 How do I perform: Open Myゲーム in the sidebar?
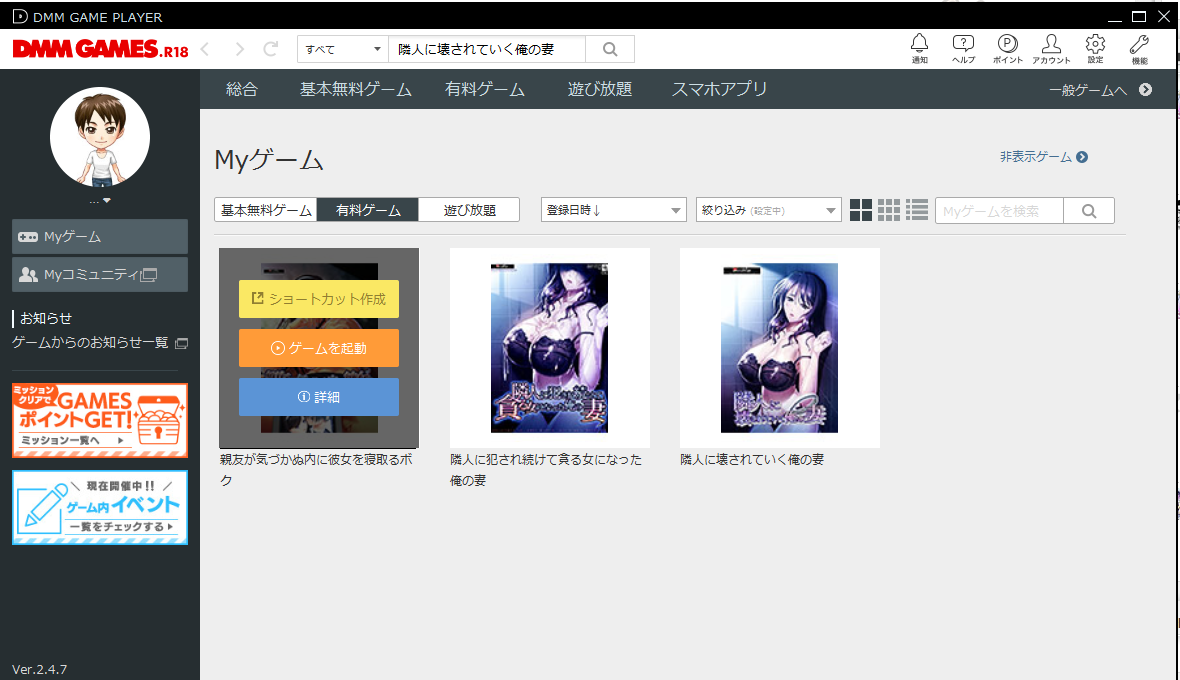[100, 237]
